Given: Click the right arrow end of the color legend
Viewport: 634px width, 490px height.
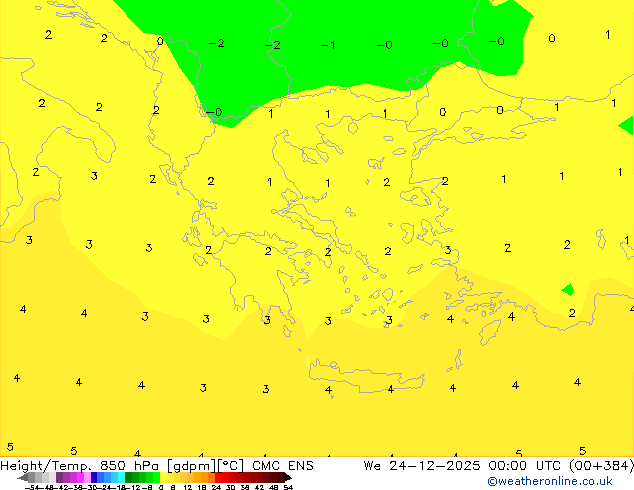Looking at the screenshot, I should coord(288,478).
